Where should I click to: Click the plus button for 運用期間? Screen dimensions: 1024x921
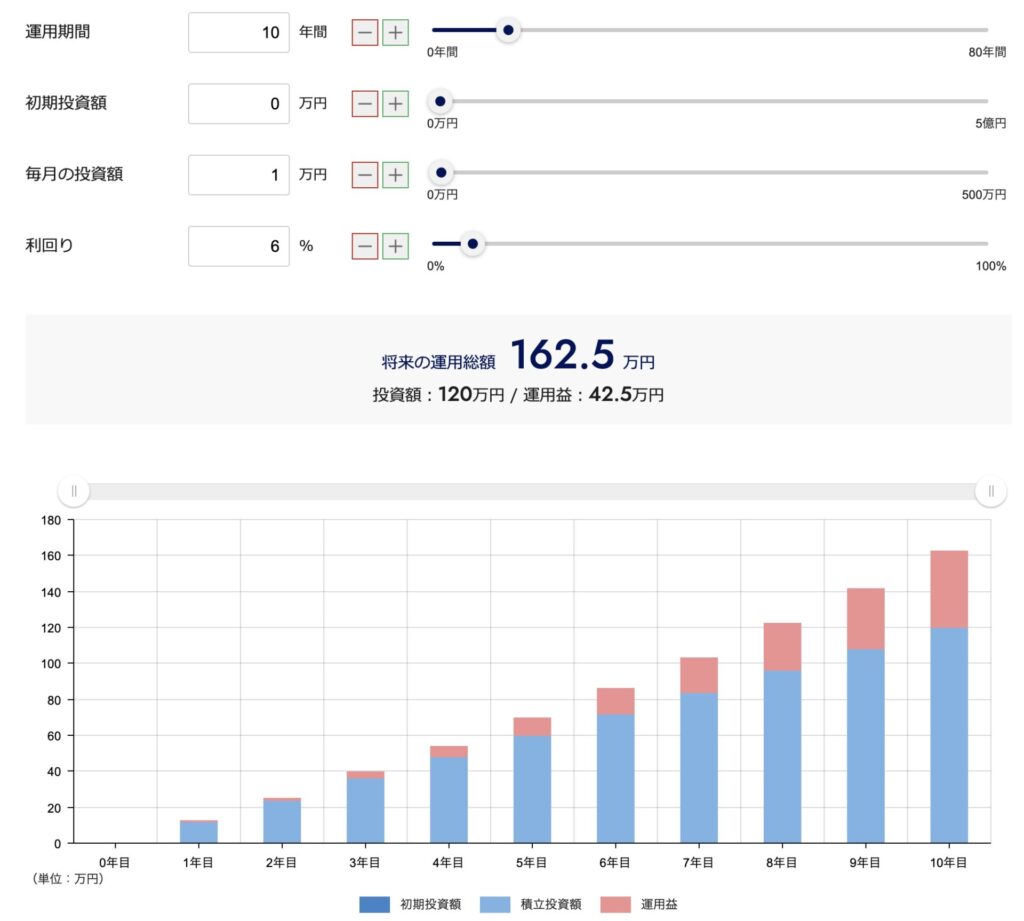pos(396,32)
